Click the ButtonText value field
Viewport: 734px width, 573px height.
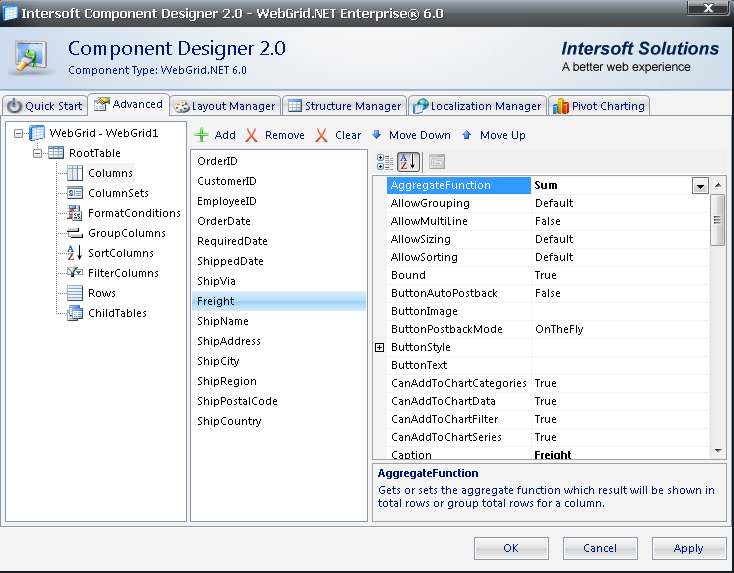coord(620,365)
